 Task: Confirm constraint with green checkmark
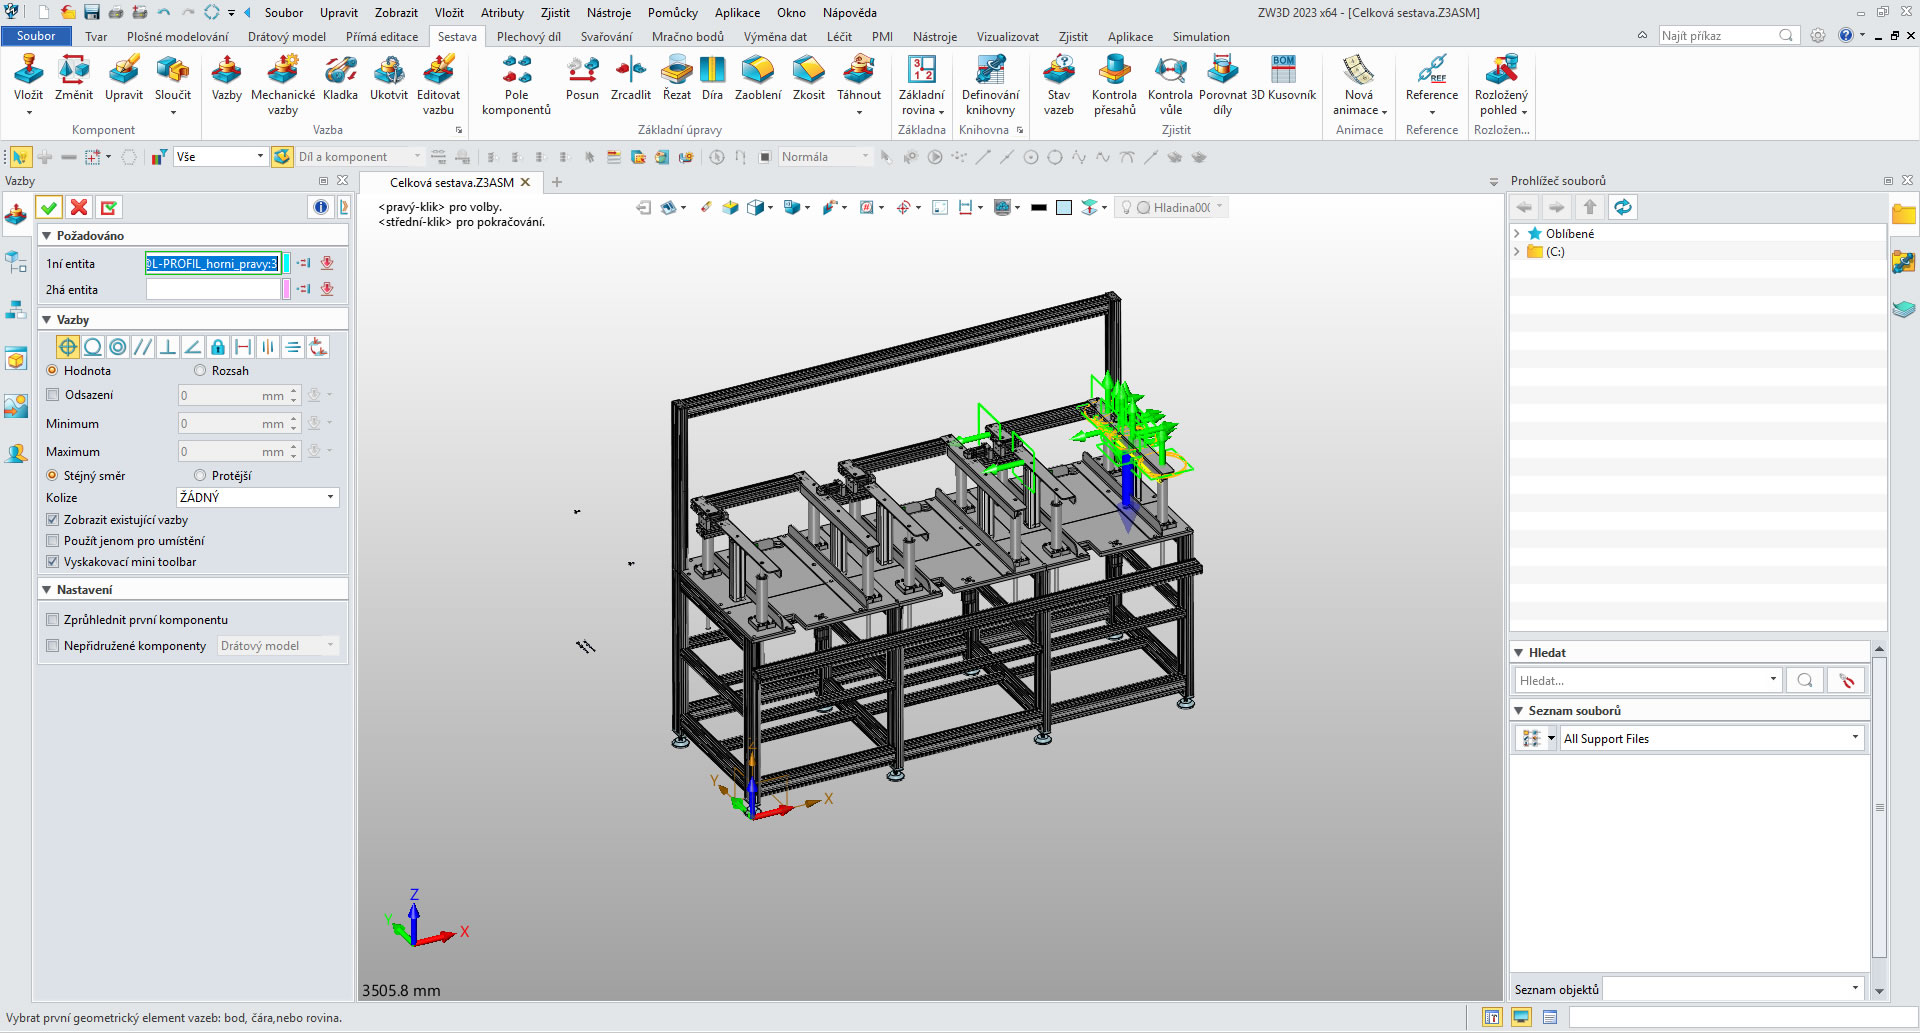coord(48,207)
